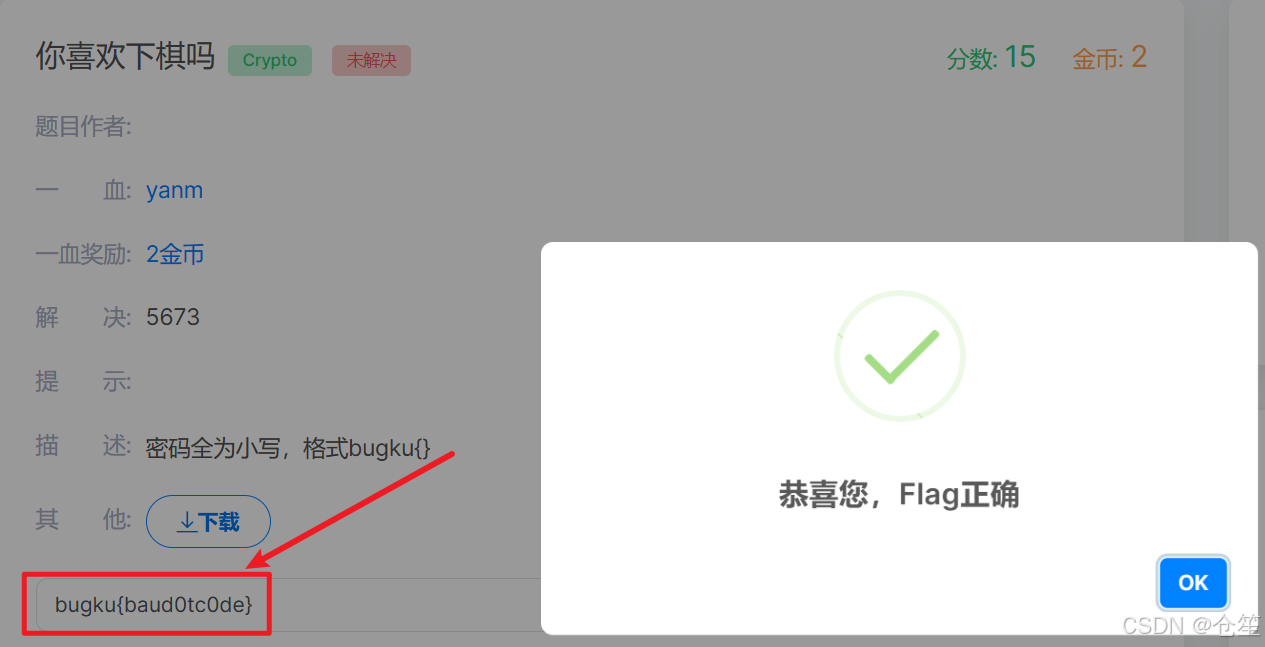Screen dimensions: 1265x647
Task: Dismiss the dialog with the OK button
Action: (1193, 583)
